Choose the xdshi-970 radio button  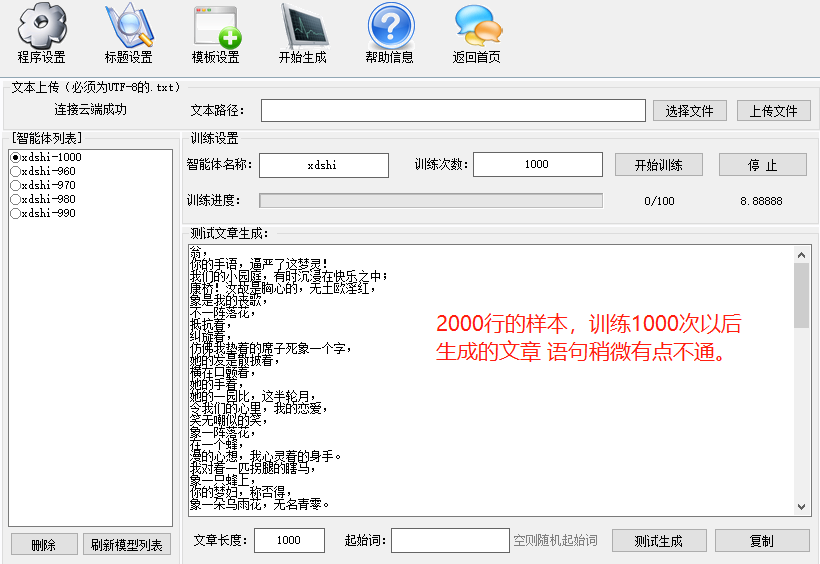tap(15, 186)
